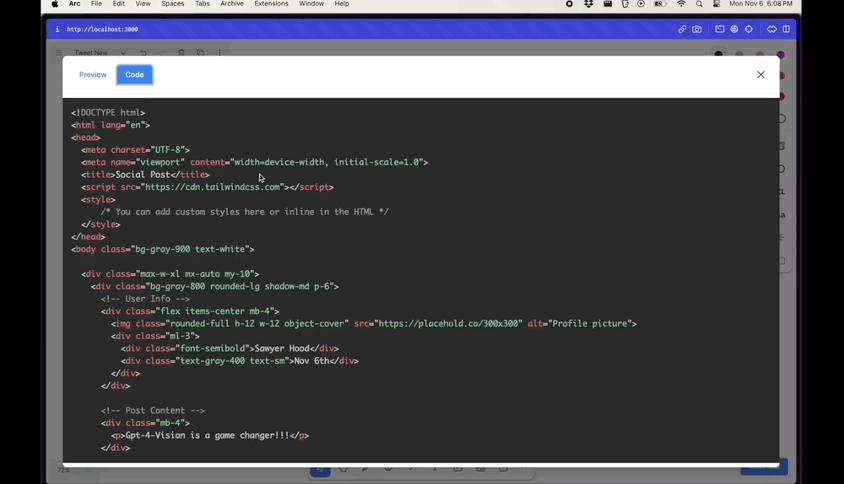Click the meta viewport line
Image resolution: width=844 pixels, height=484 pixels.
point(255,162)
